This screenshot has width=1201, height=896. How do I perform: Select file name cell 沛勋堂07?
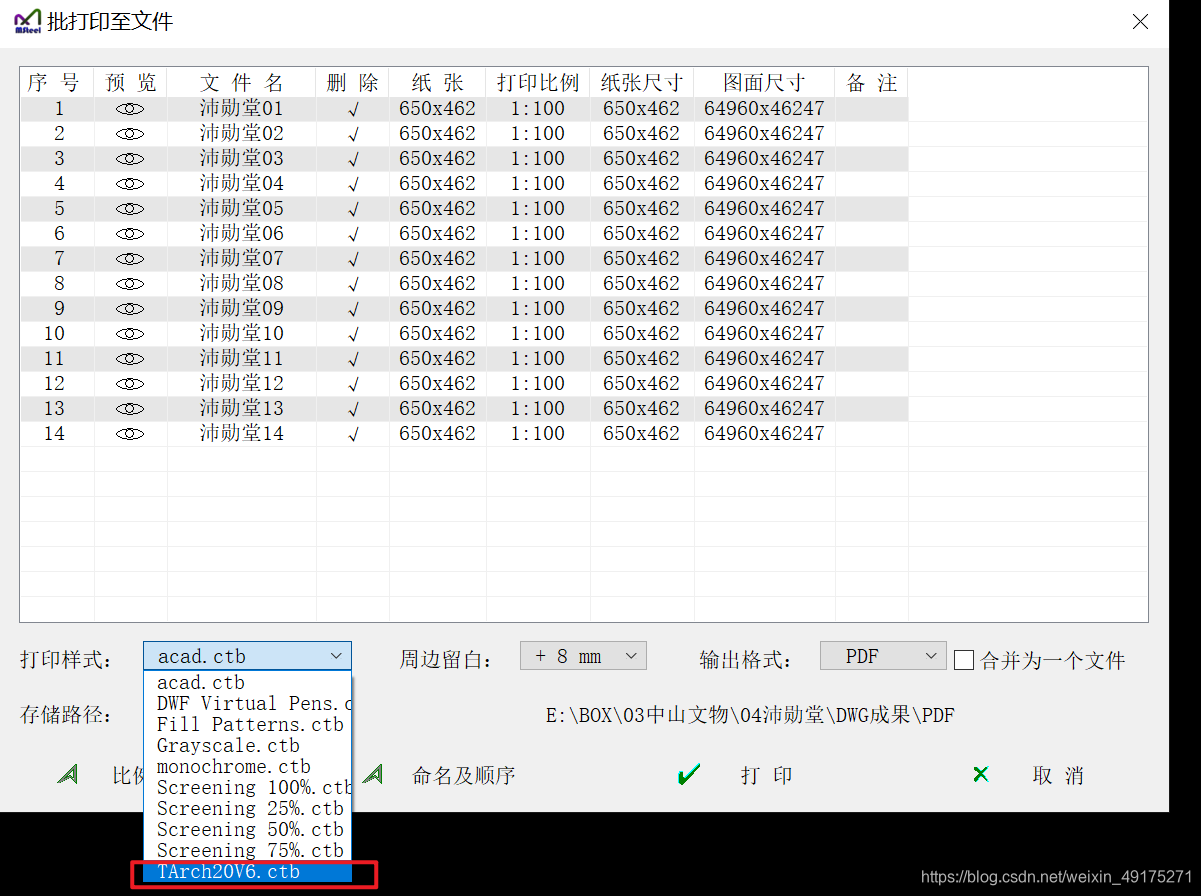tap(242, 258)
